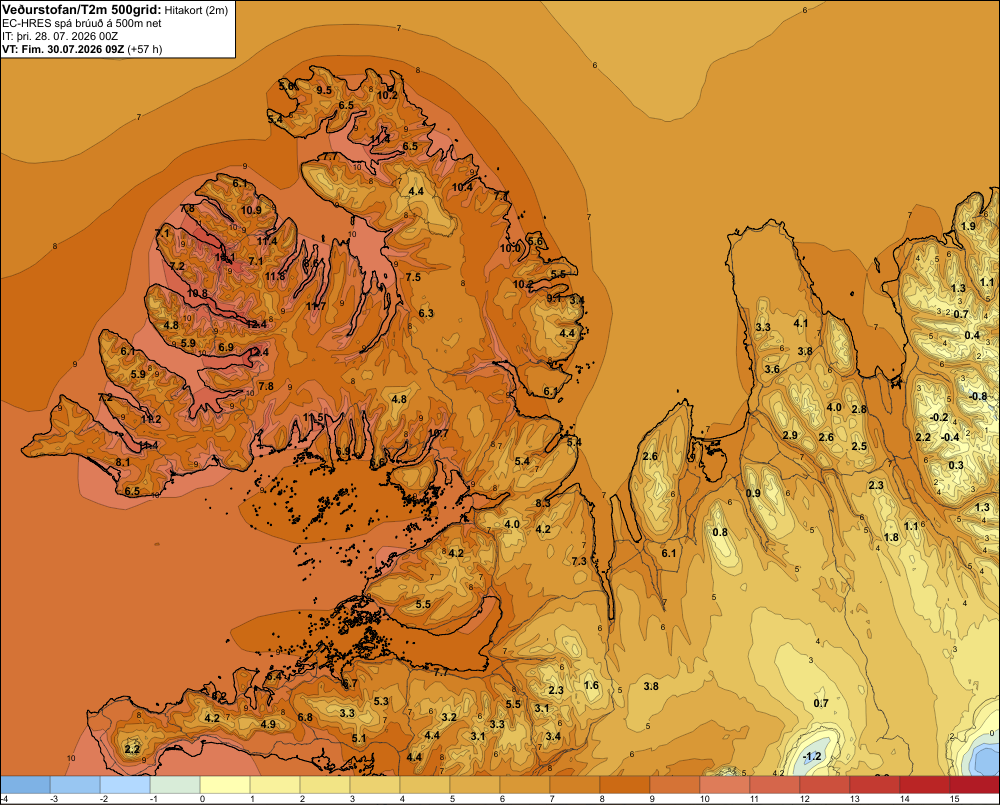
Task: Pick the pale green -1 to 0 swatch
Action: (x=175, y=785)
